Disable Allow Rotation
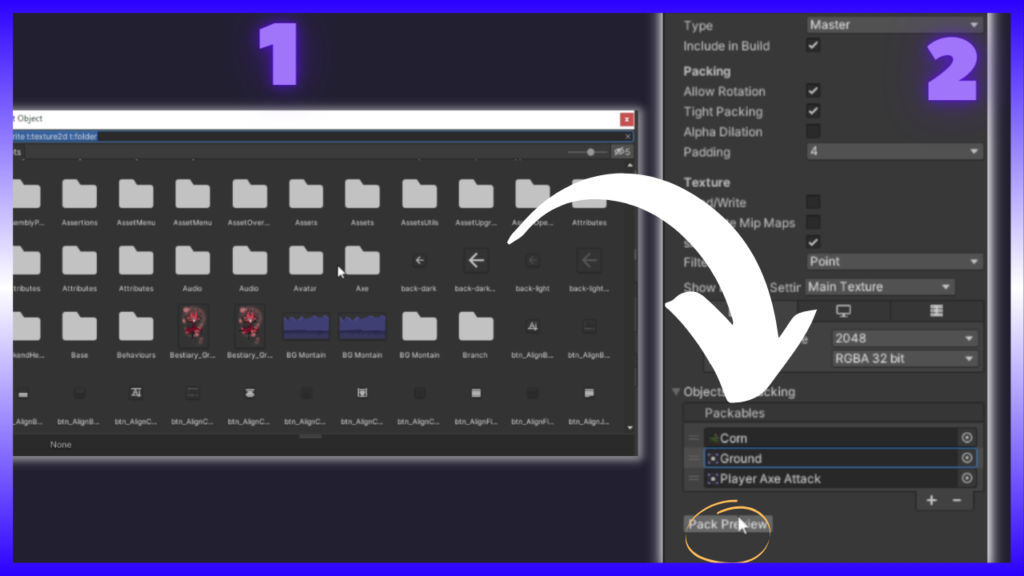 813,91
